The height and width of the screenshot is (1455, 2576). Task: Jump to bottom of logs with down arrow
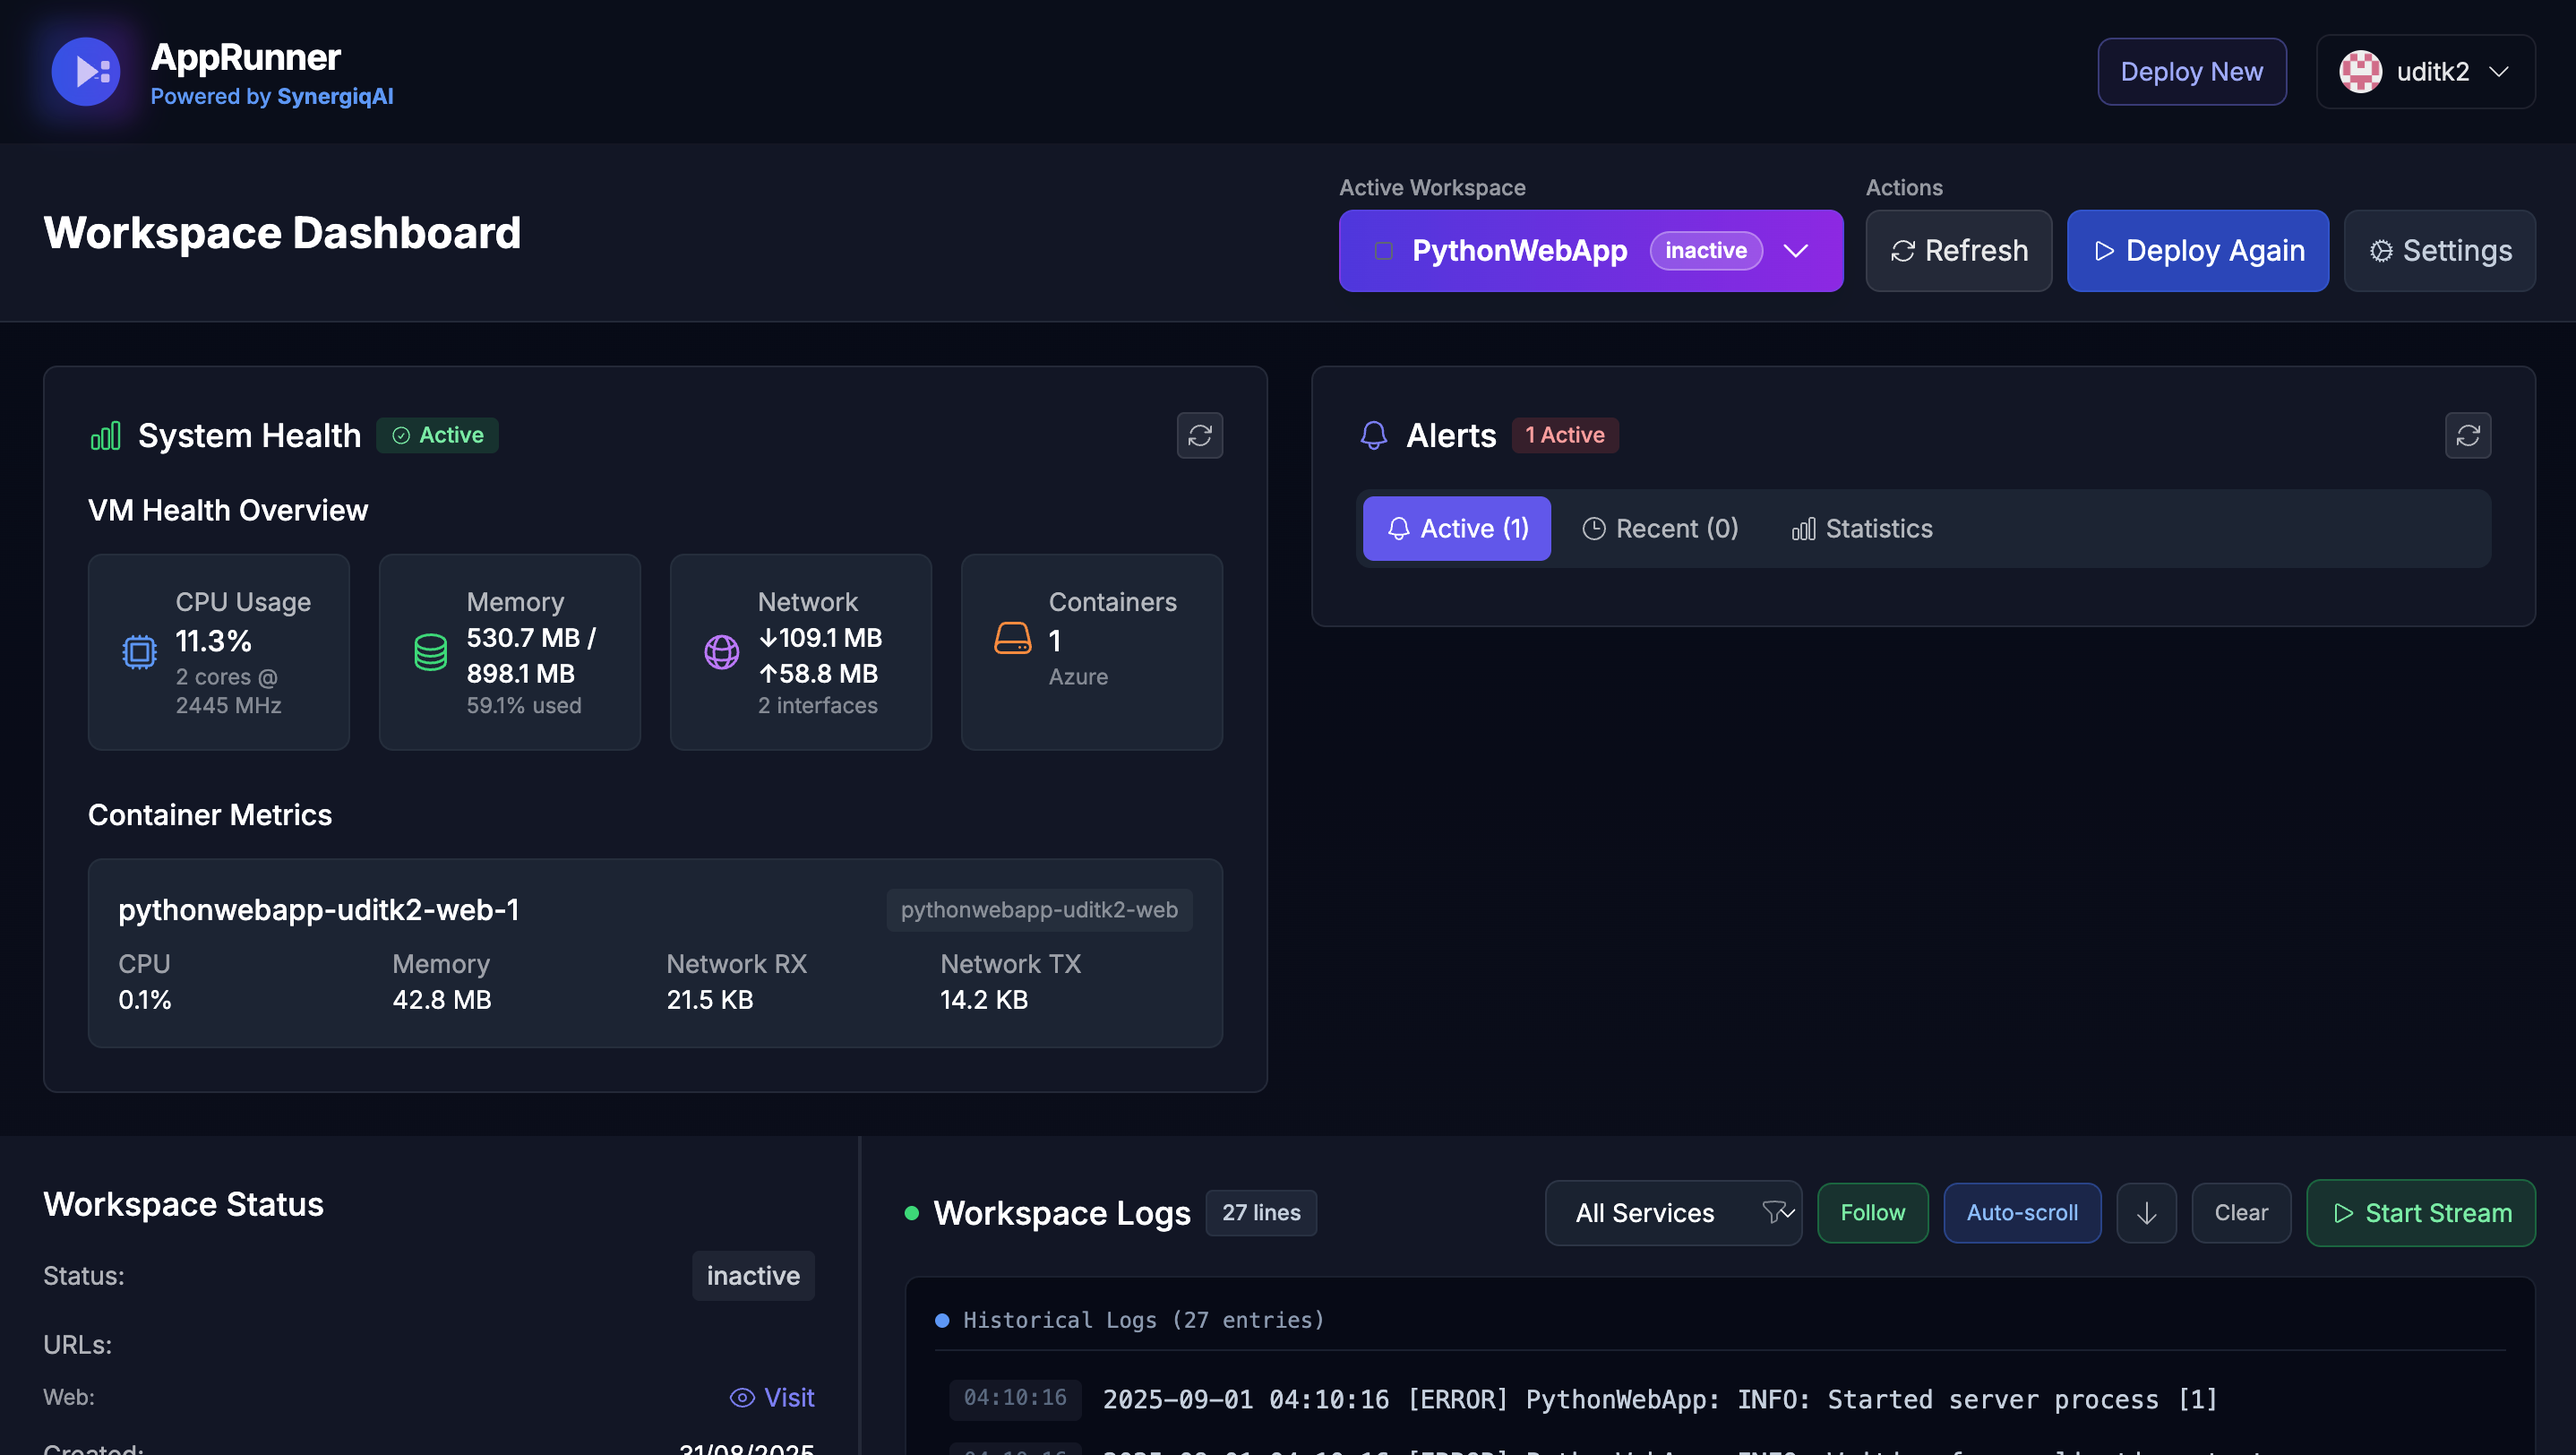[x=2146, y=1213]
